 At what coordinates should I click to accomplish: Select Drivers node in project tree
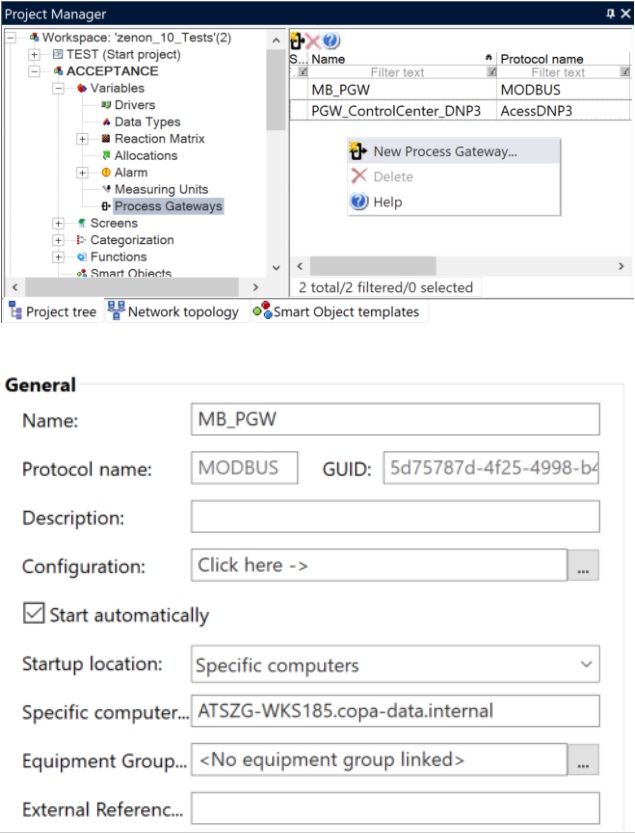pyautogui.click(x=135, y=105)
